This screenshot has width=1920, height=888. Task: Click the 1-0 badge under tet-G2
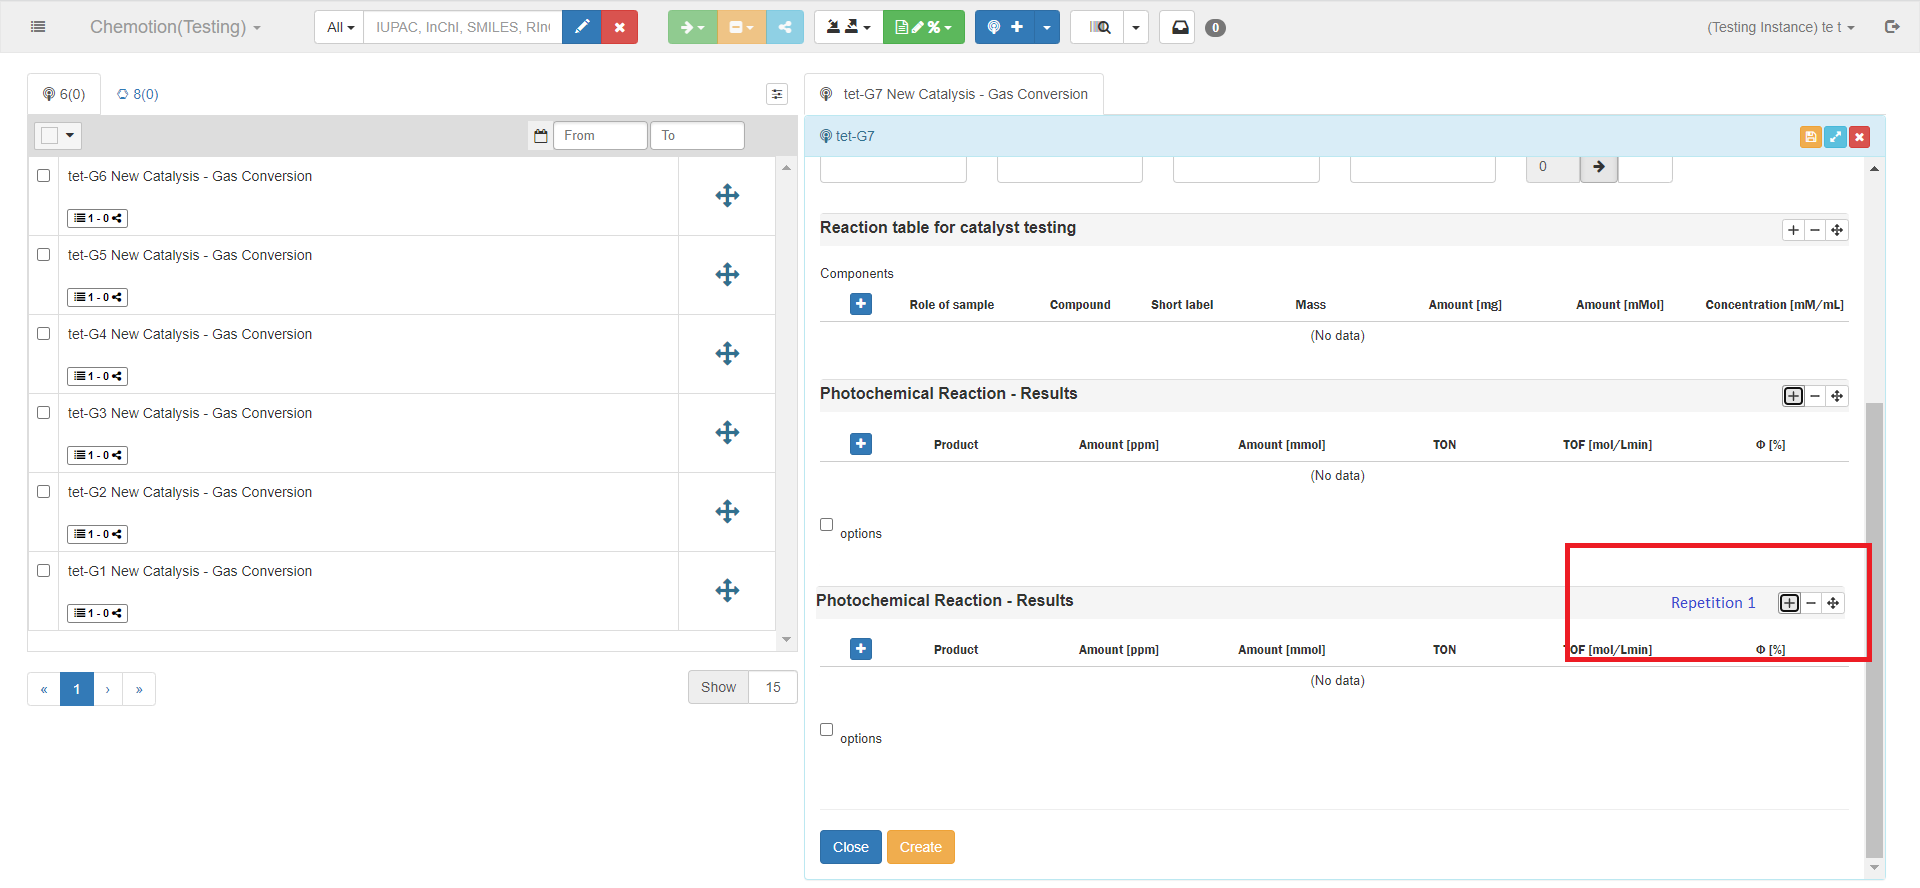[98, 534]
